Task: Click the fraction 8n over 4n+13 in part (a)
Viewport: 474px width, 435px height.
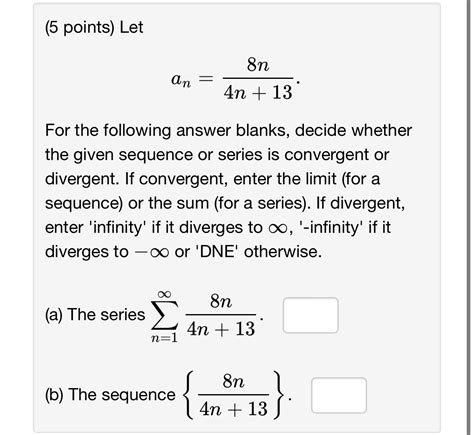Action: coord(221,315)
